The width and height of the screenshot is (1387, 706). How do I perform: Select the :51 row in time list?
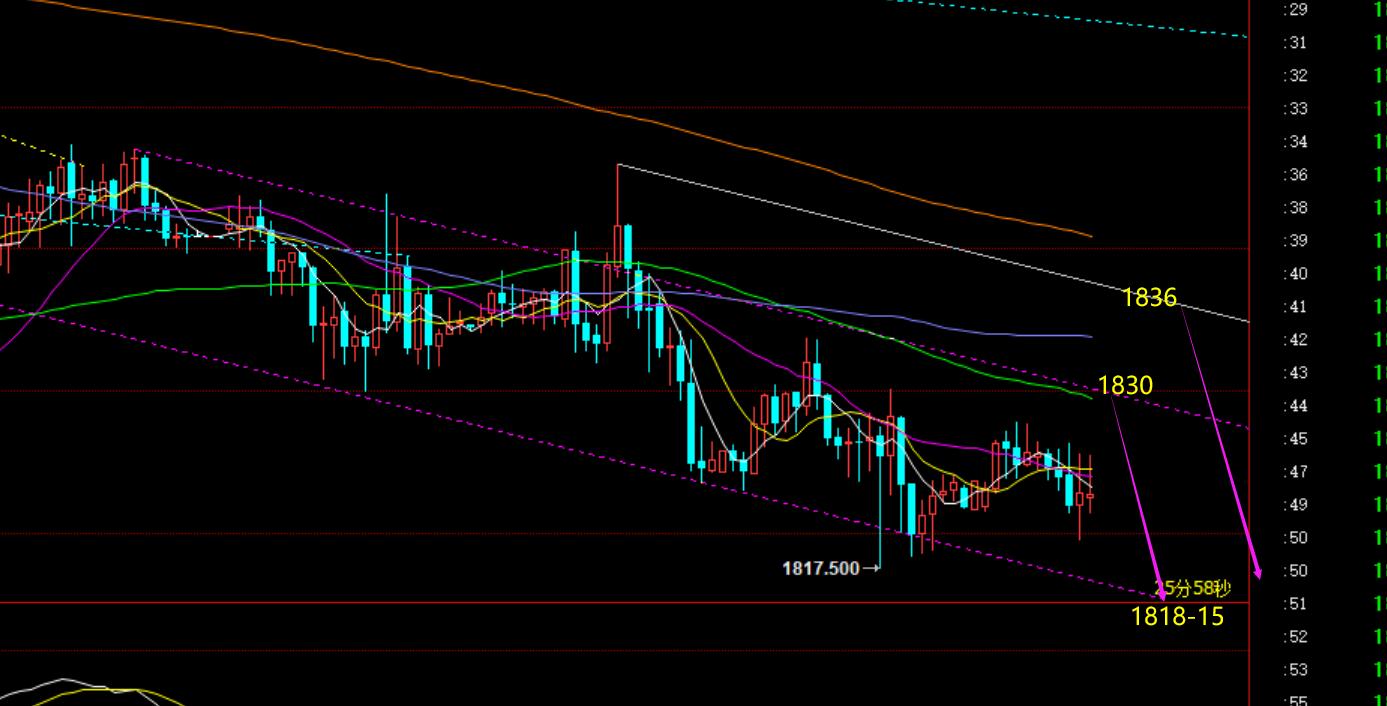pyautogui.click(x=1295, y=604)
